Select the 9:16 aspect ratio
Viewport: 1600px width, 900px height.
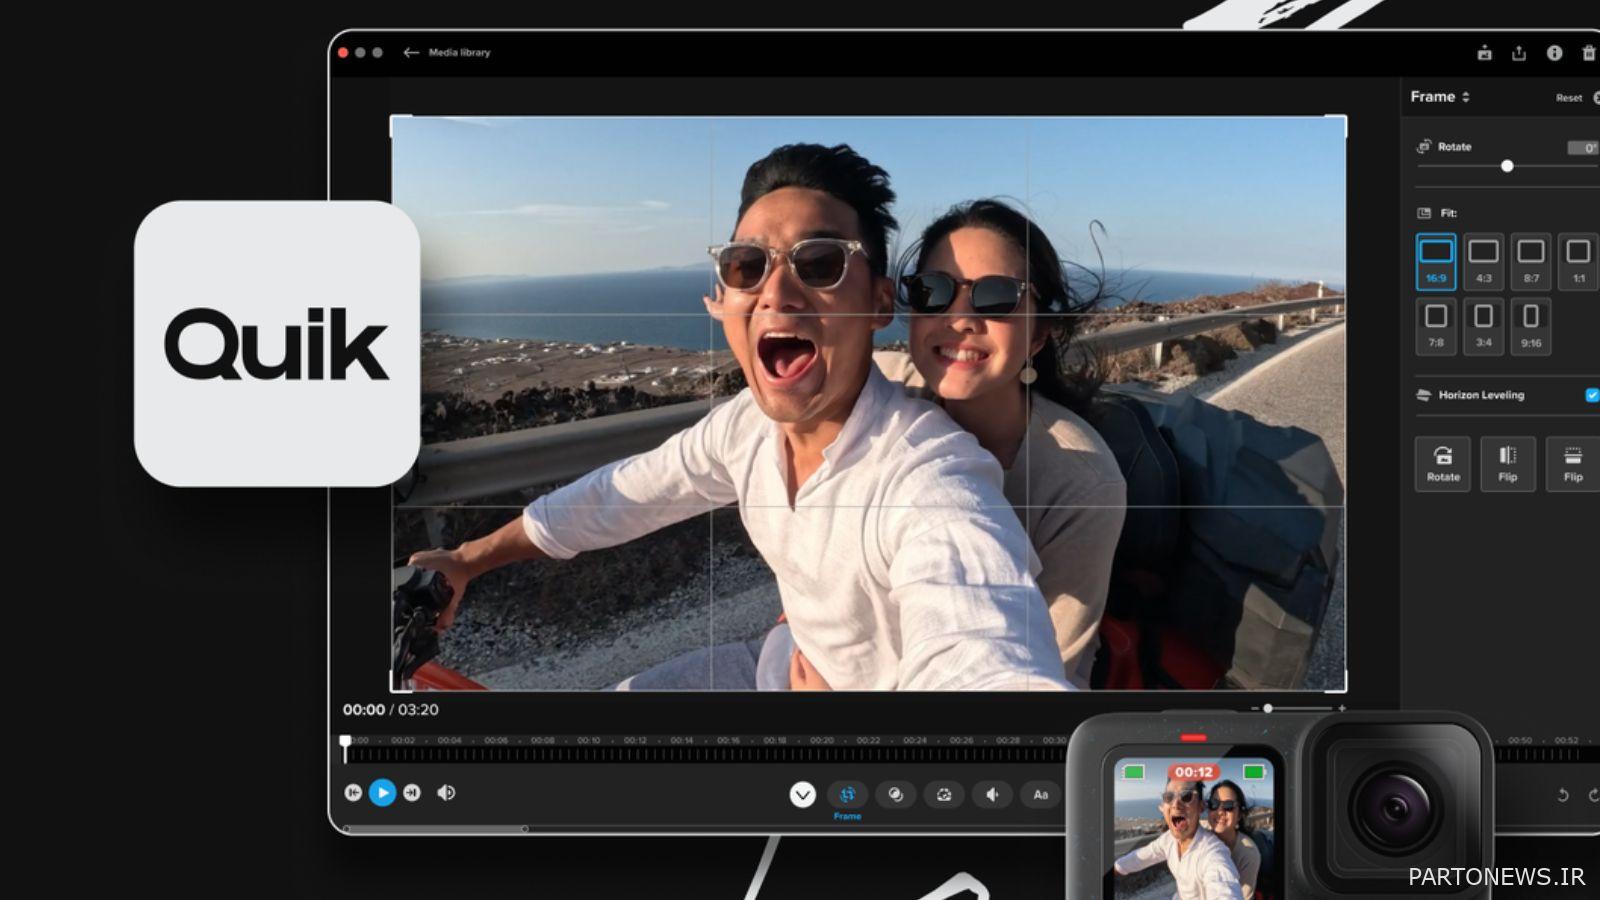coord(1531,326)
